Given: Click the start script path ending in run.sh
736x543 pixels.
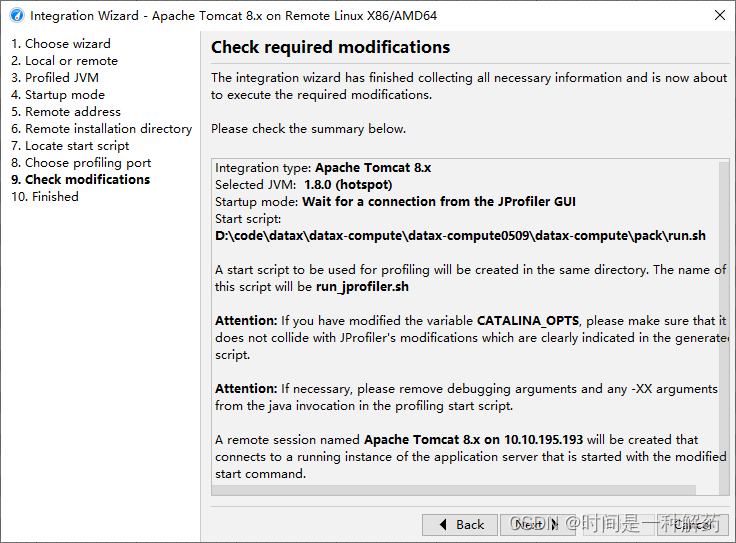Looking at the screenshot, I should pyautogui.click(x=460, y=236).
